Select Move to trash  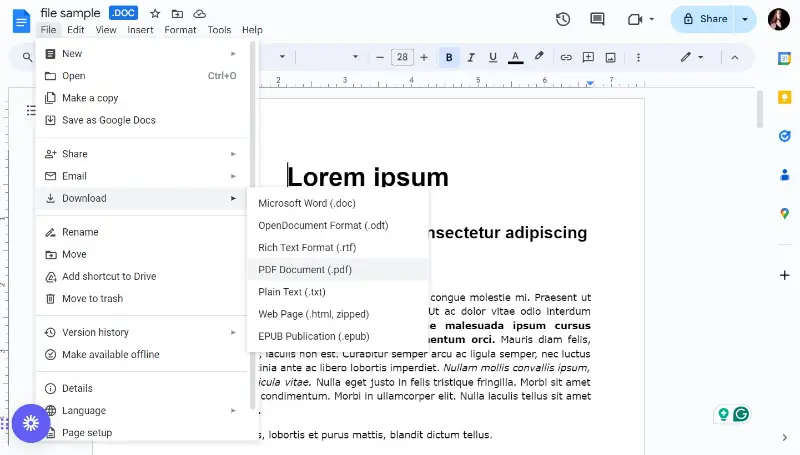pyautogui.click(x=143, y=299)
